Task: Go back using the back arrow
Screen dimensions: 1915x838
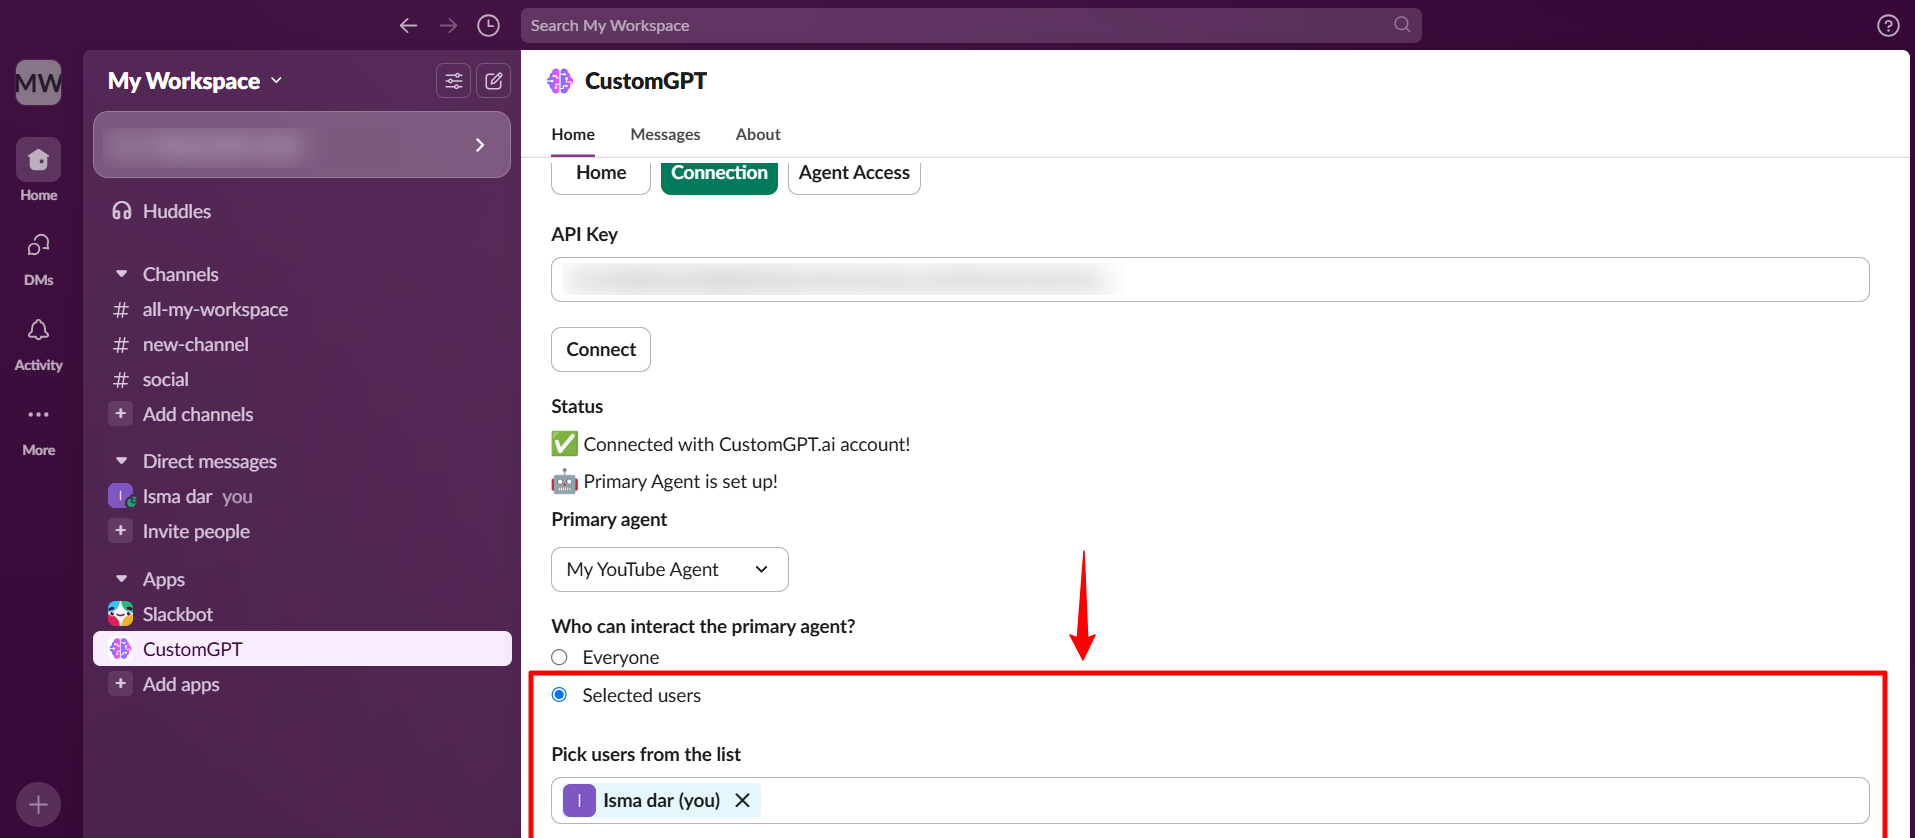Action: click(x=408, y=26)
